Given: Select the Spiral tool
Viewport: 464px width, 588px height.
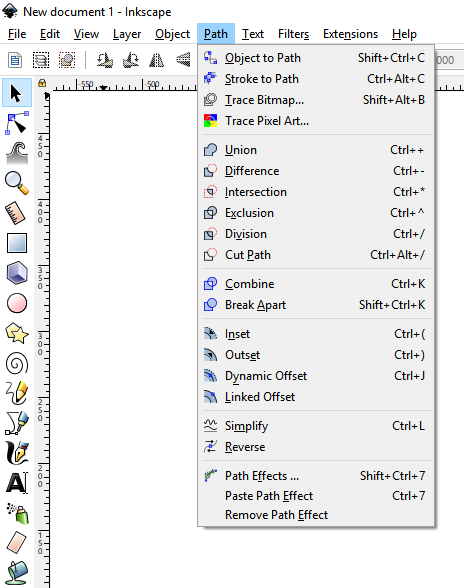Looking at the screenshot, I should click(17, 363).
